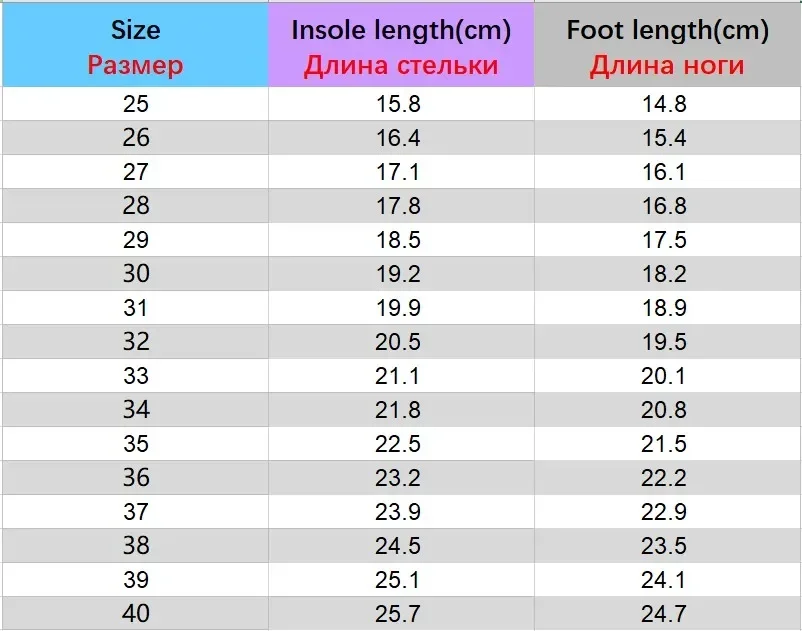The height and width of the screenshot is (631, 802).
Task: Click size 34 in the table
Action: [135, 410]
